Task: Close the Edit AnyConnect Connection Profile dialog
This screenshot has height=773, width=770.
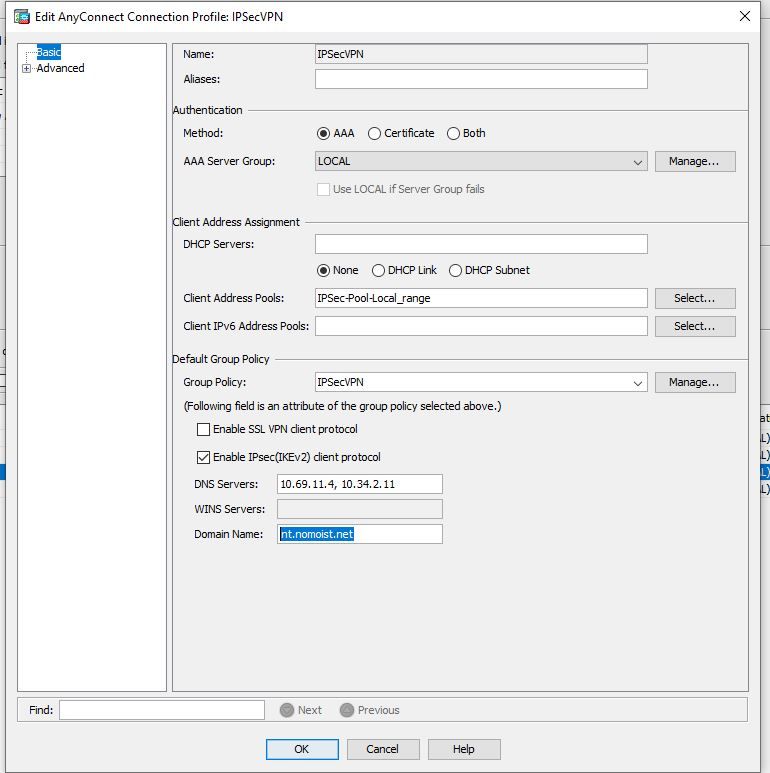Action: pyautogui.click(x=745, y=16)
